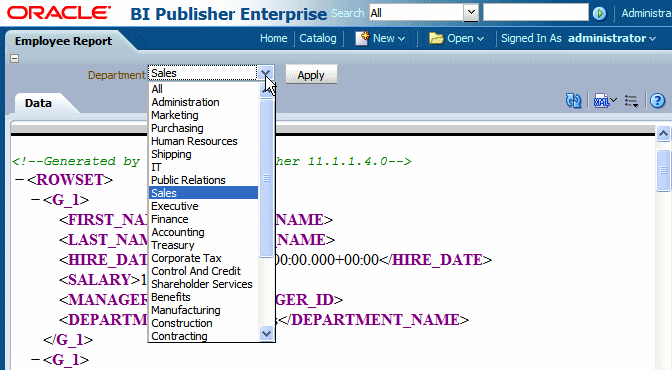Click the search text field
The width and height of the screenshot is (672, 370).
click(x=536, y=13)
